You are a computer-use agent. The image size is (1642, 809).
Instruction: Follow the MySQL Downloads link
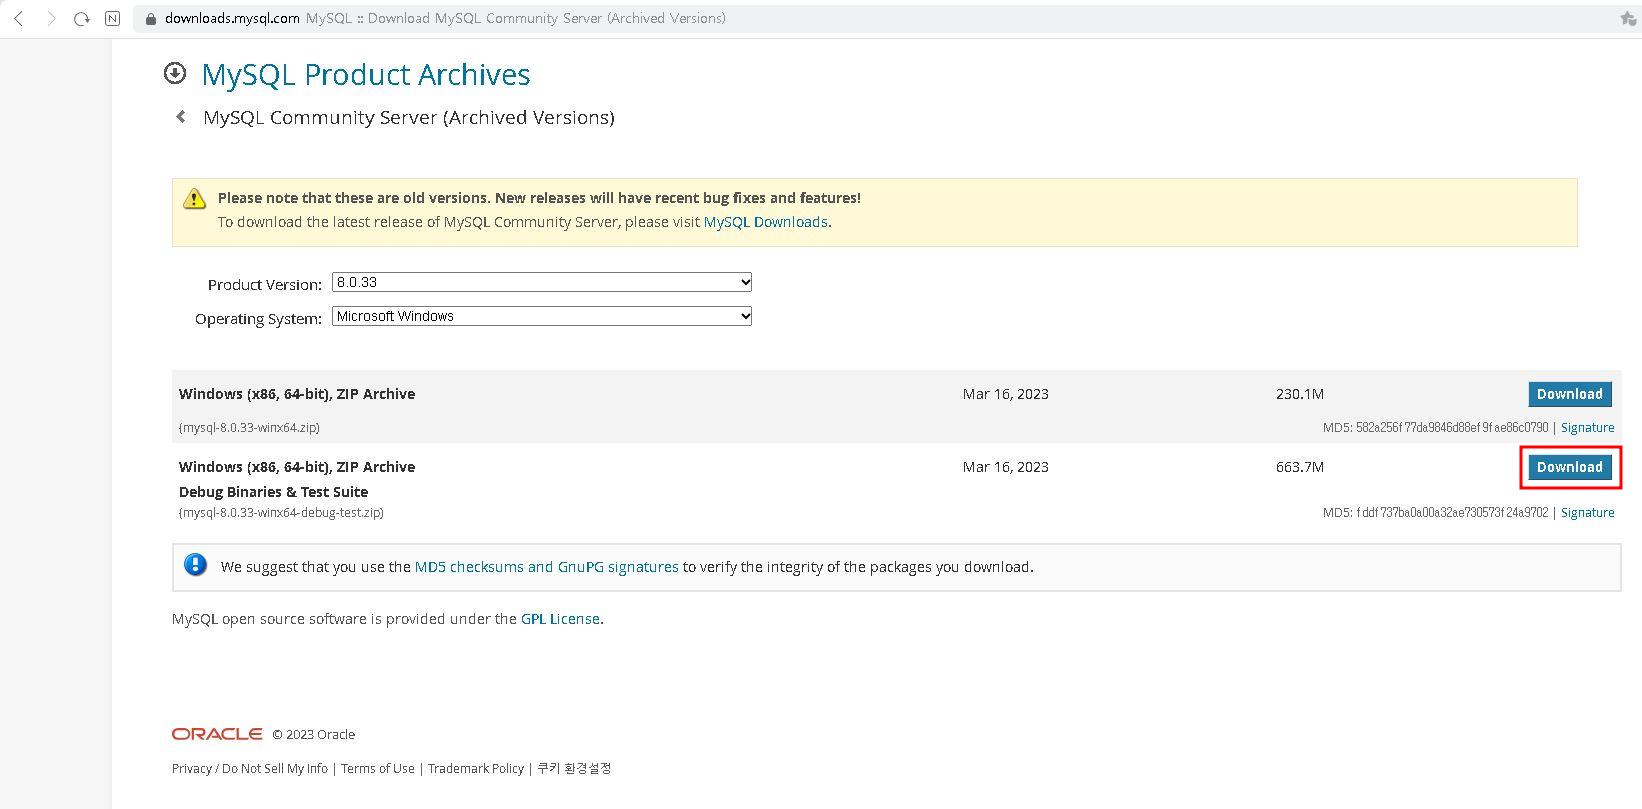coord(766,222)
